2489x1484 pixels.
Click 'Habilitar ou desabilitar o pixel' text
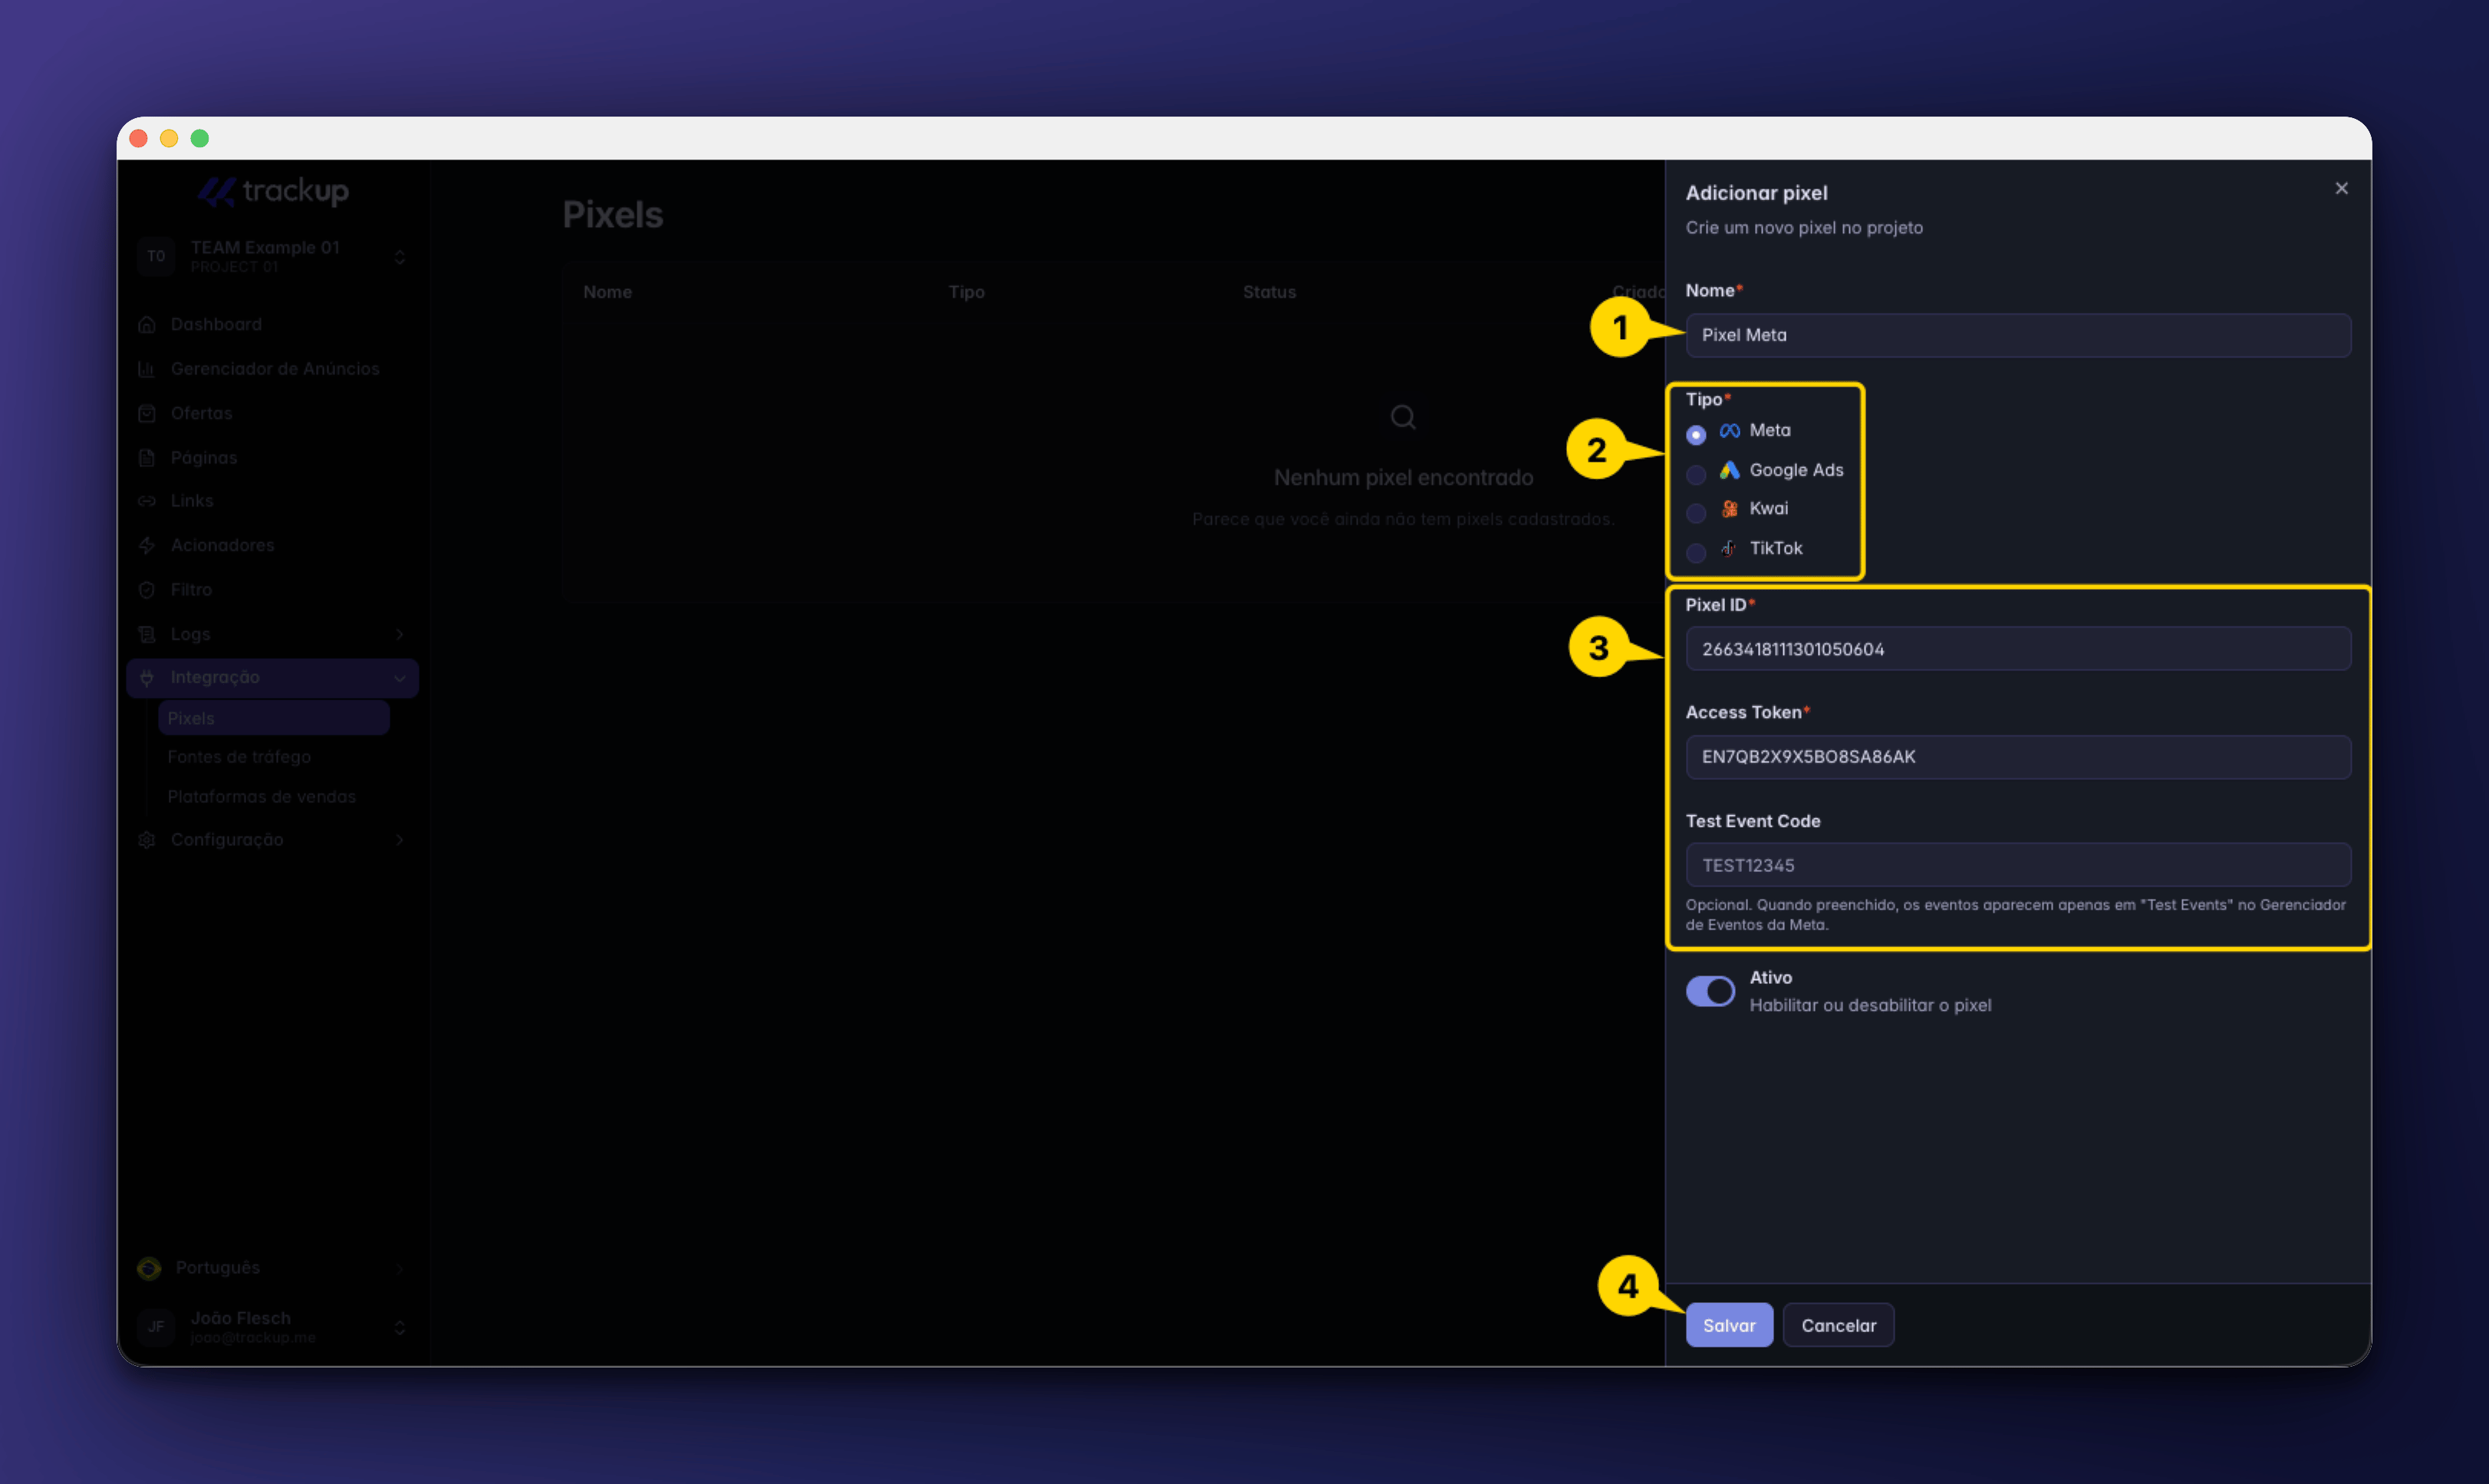(x=1870, y=1005)
